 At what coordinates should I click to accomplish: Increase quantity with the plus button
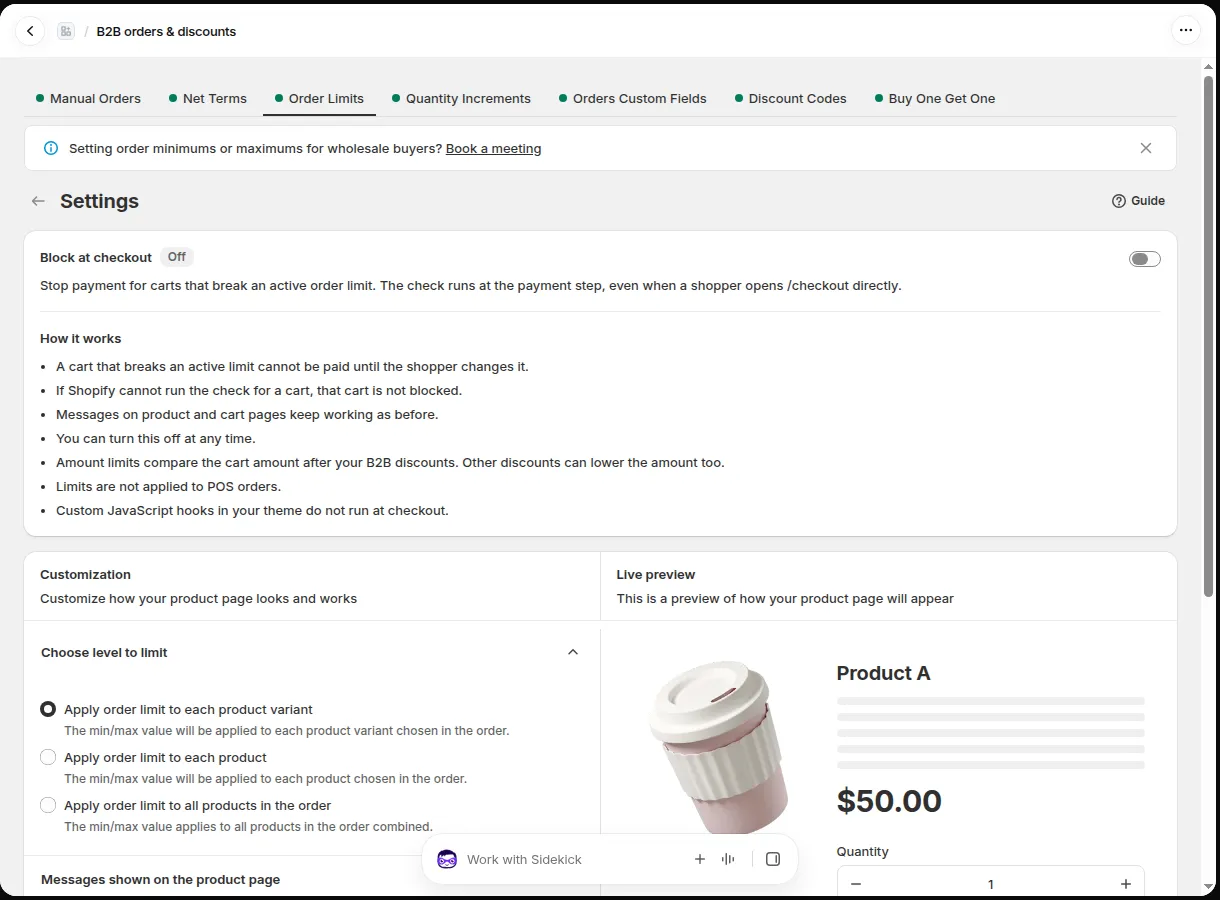tap(1126, 884)
